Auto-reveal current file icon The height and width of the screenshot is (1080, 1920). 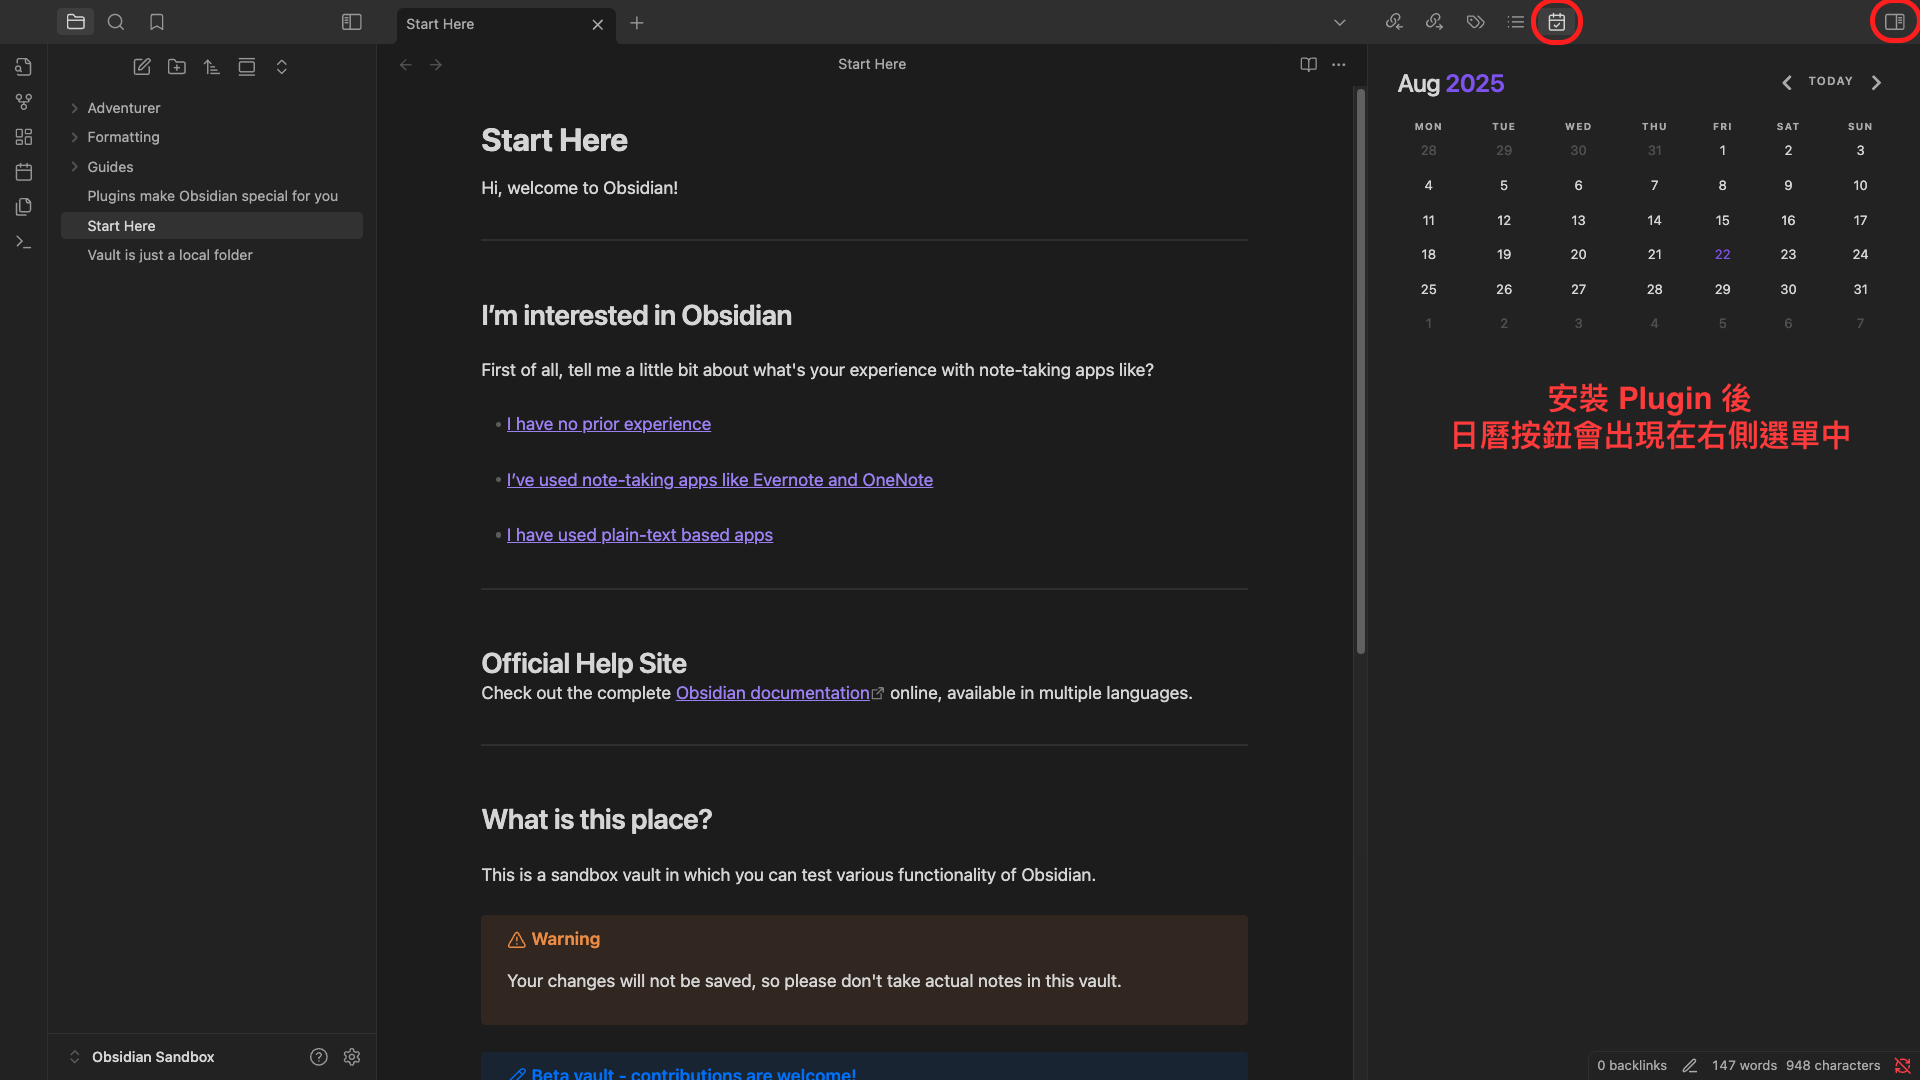pos(247,67)
